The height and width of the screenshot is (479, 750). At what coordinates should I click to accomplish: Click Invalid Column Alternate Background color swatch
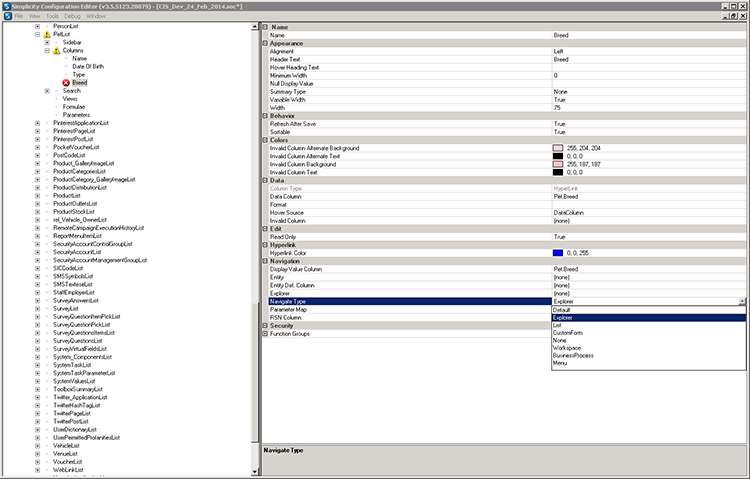(x=558, y=148)
